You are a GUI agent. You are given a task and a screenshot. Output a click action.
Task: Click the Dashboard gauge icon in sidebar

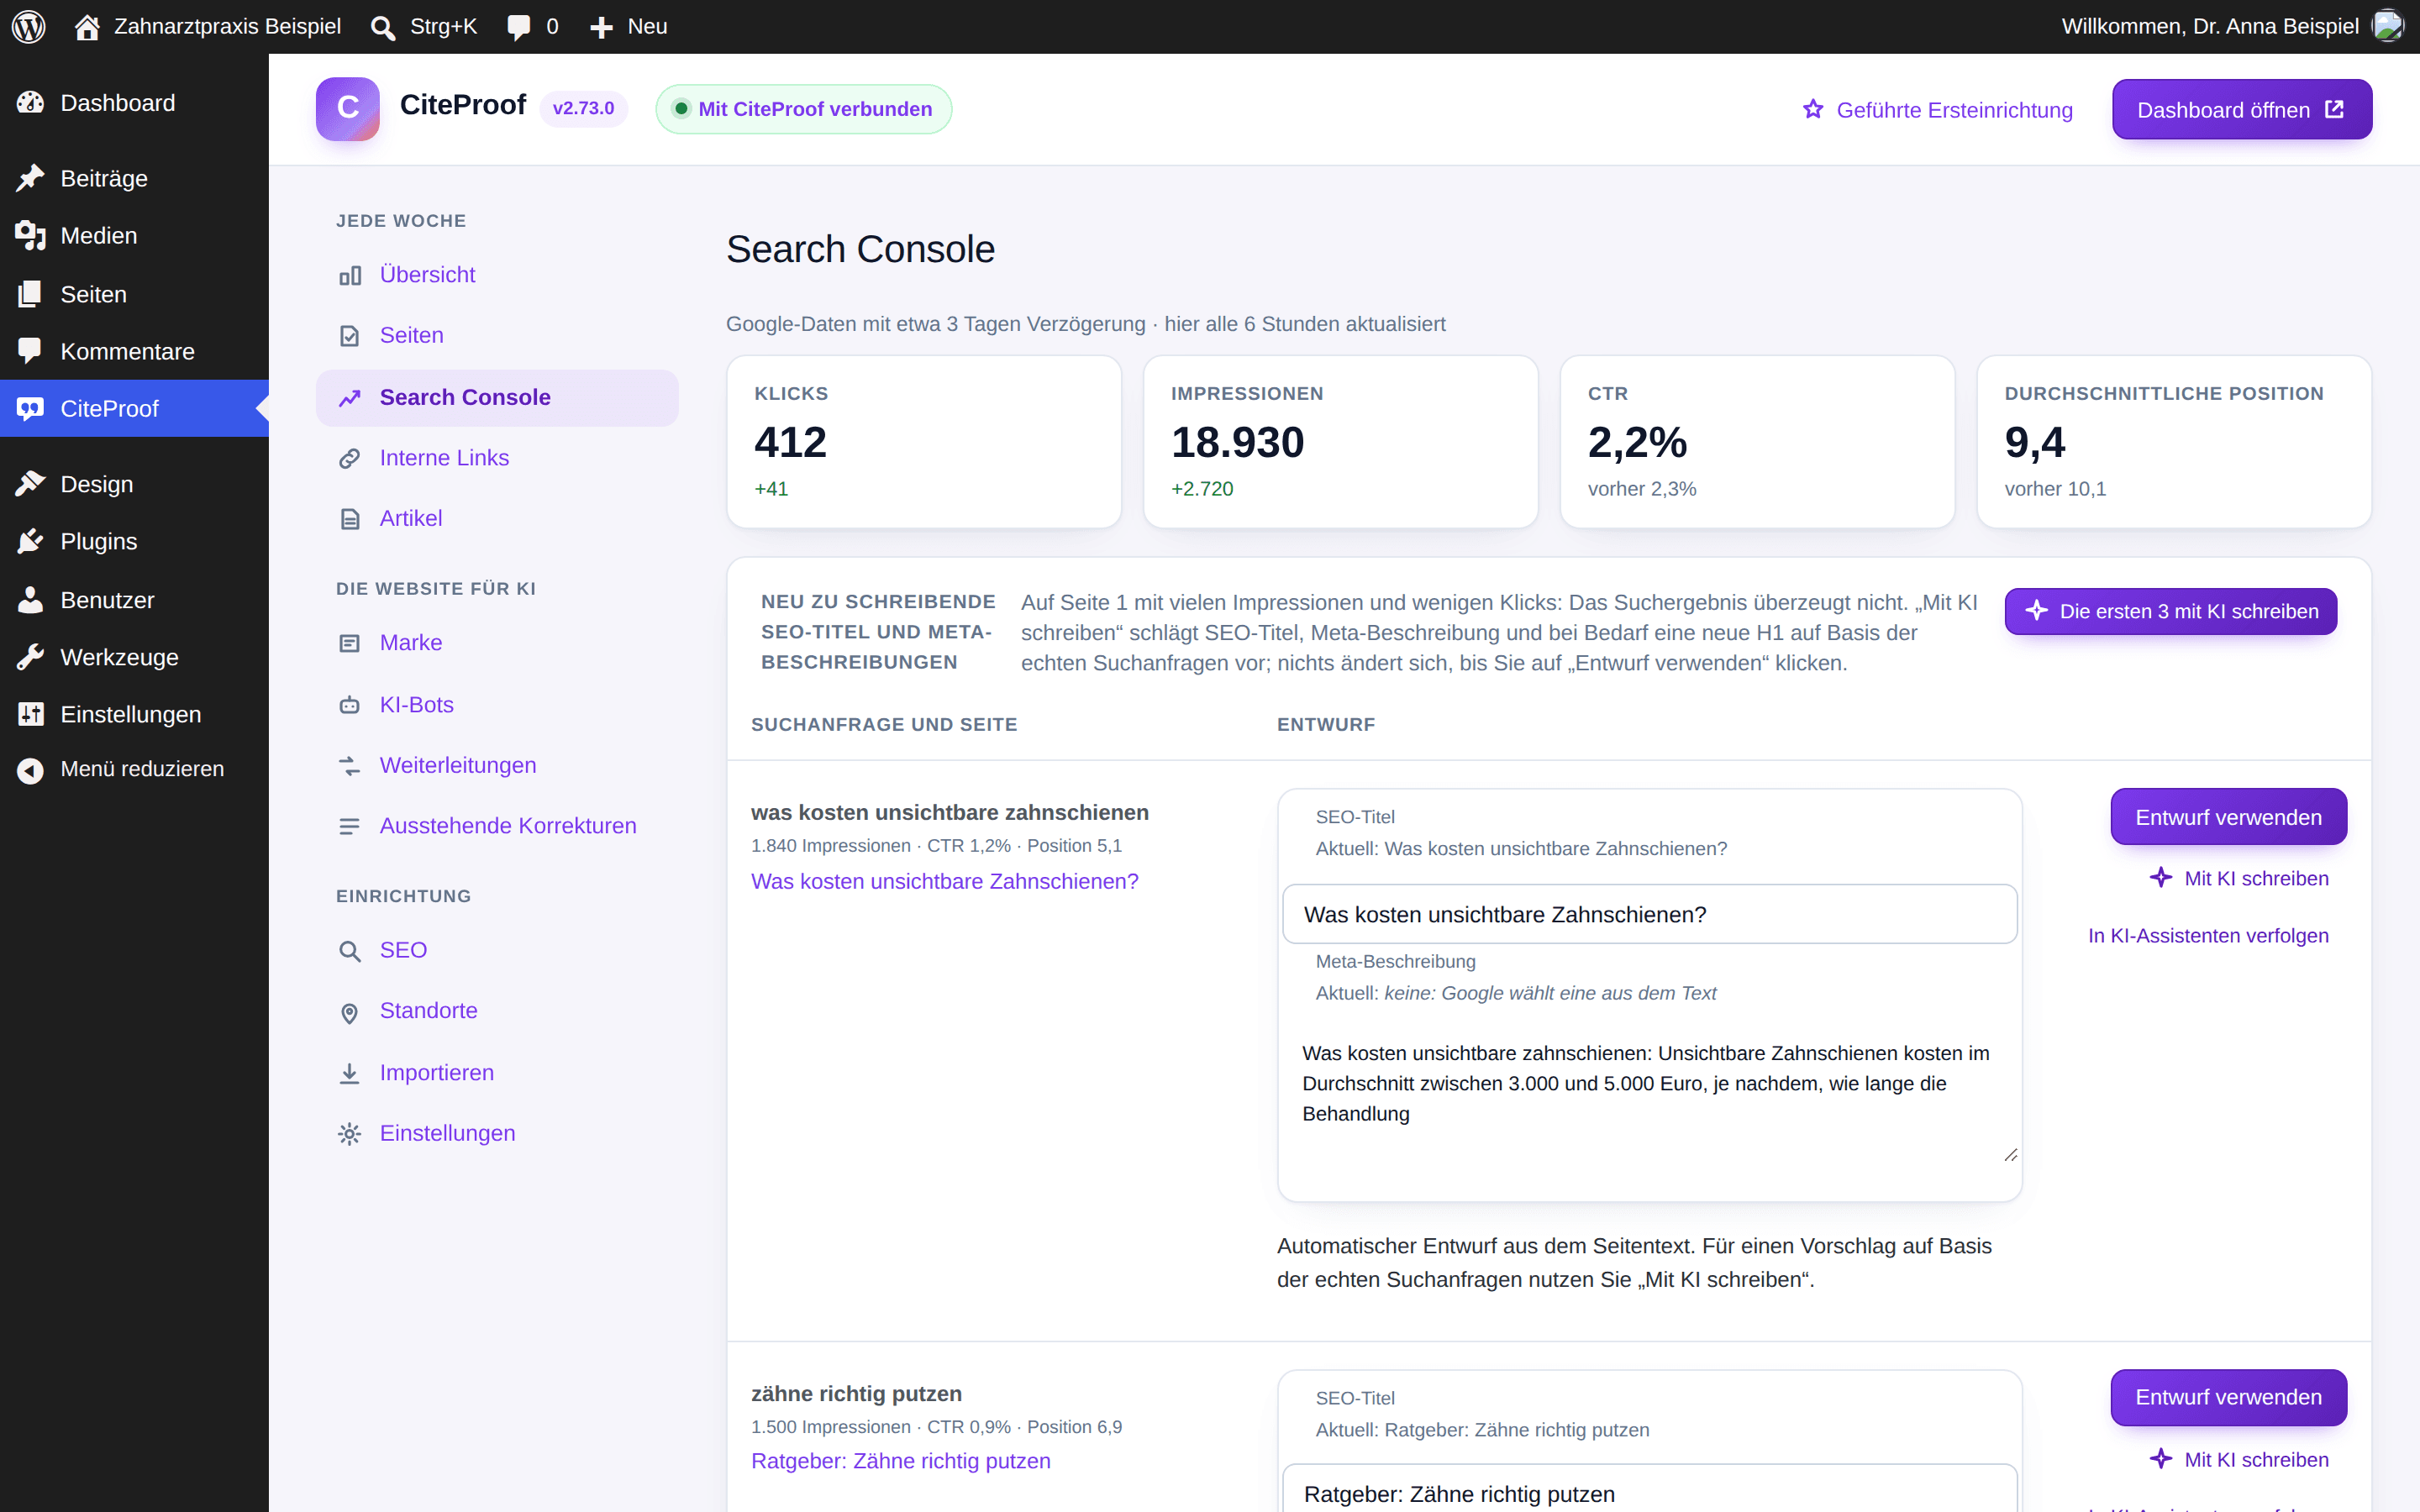pyautogui.click(x=30, y=103)
